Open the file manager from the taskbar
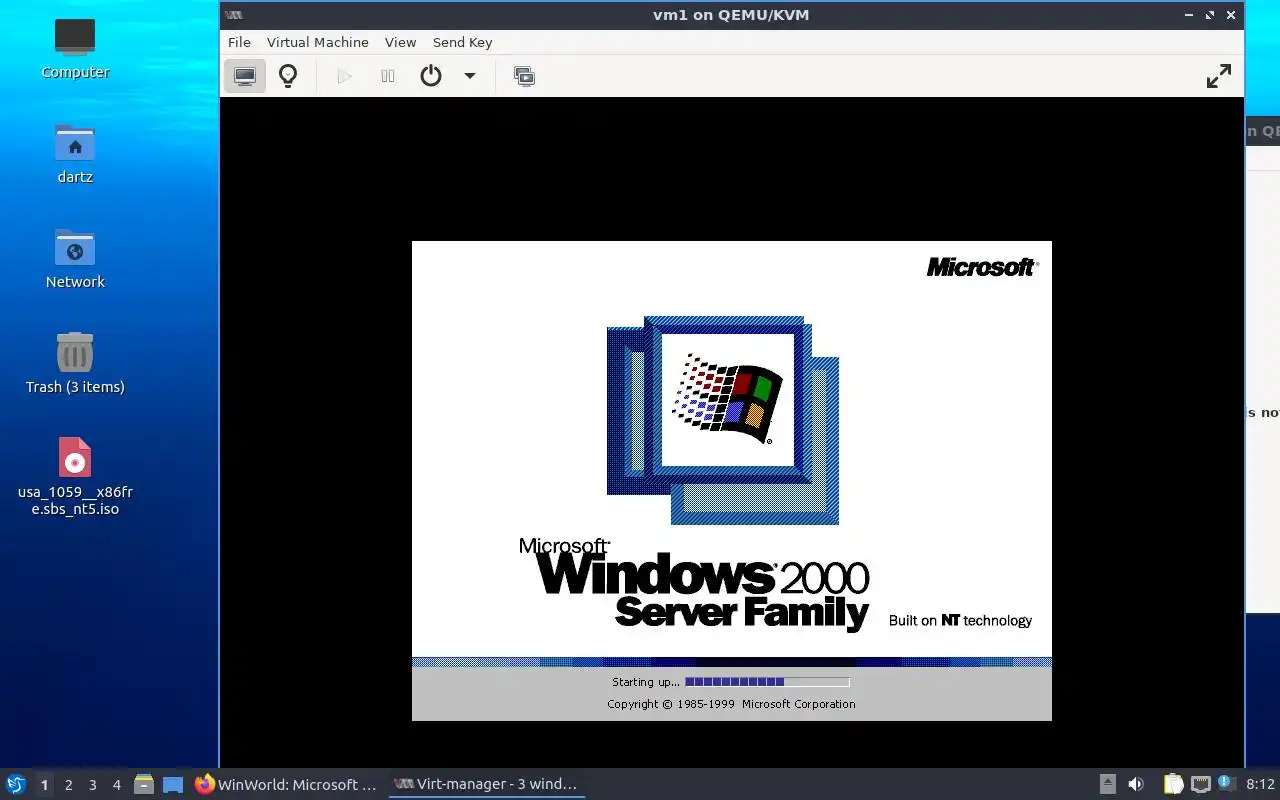This screenshot has width=1280, height=800. click(x=144, y=785)
